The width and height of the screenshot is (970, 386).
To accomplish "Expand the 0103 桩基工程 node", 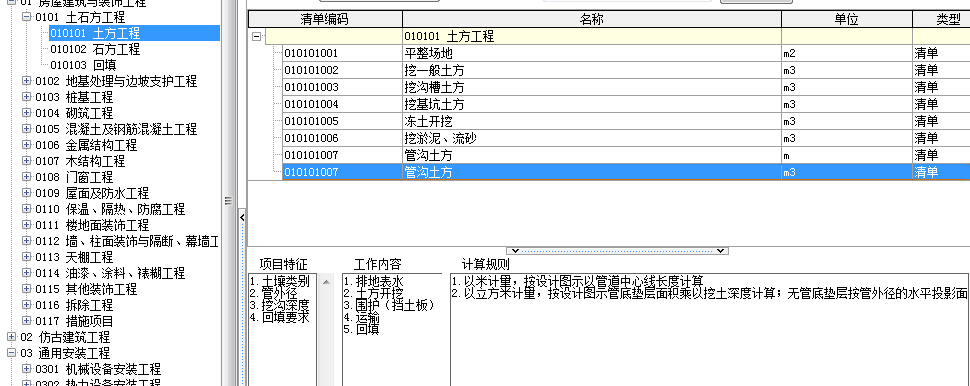I will coord(27,97).
